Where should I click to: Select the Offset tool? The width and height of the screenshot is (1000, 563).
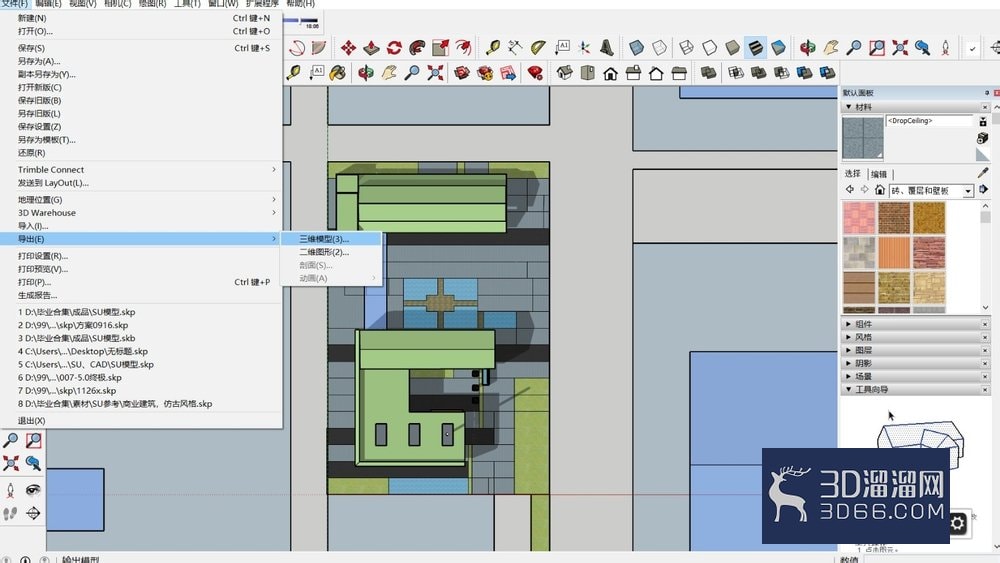pos(463,48)
